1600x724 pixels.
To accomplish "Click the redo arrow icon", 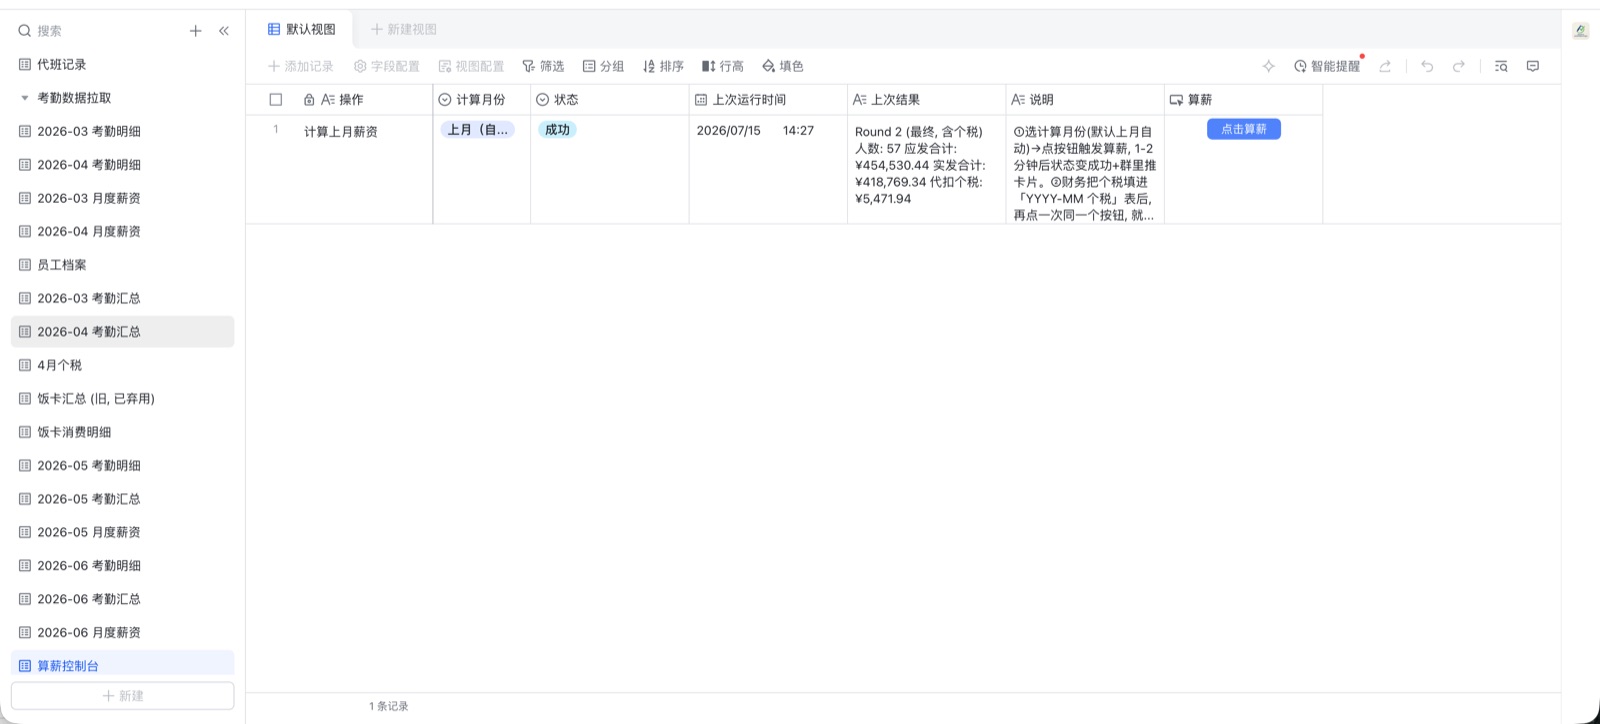I will point(1459,66).
